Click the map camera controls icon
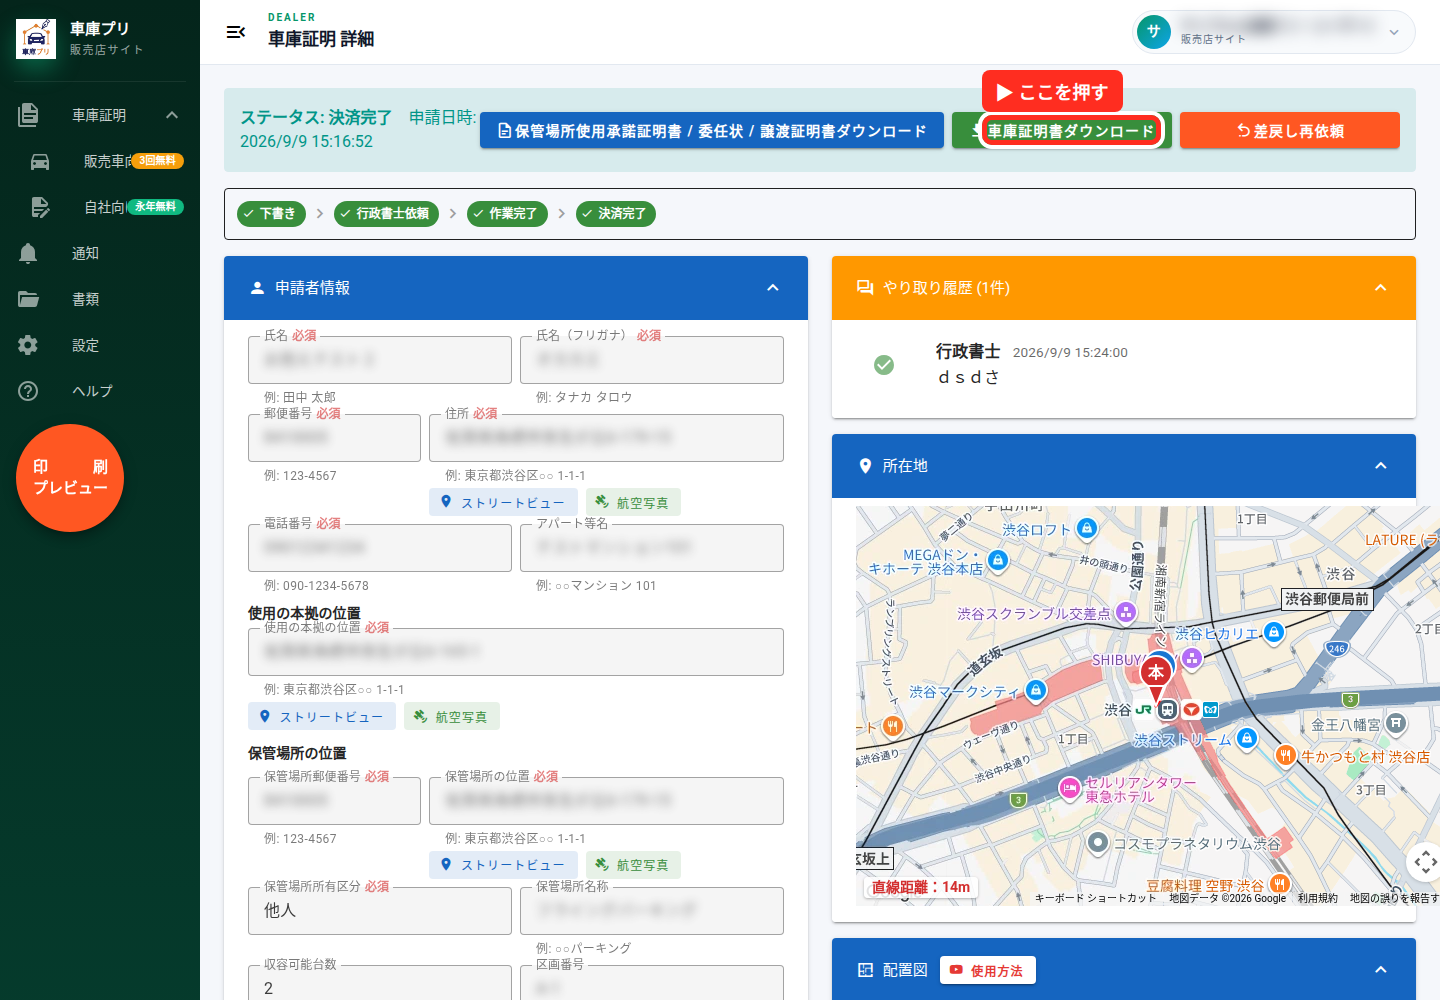 pos(1425,861)
